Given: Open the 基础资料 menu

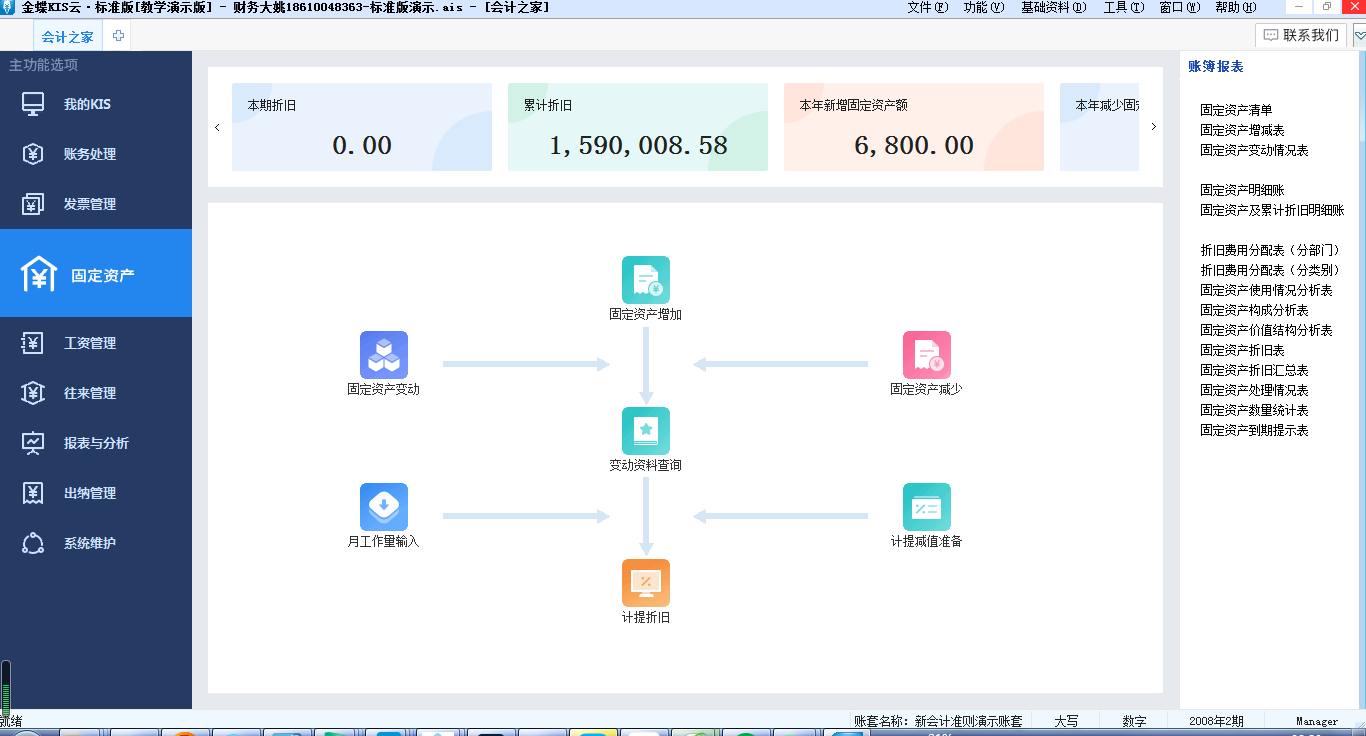Looking at the screenshot, I should pyautogui.click(x=1053, y=7).
